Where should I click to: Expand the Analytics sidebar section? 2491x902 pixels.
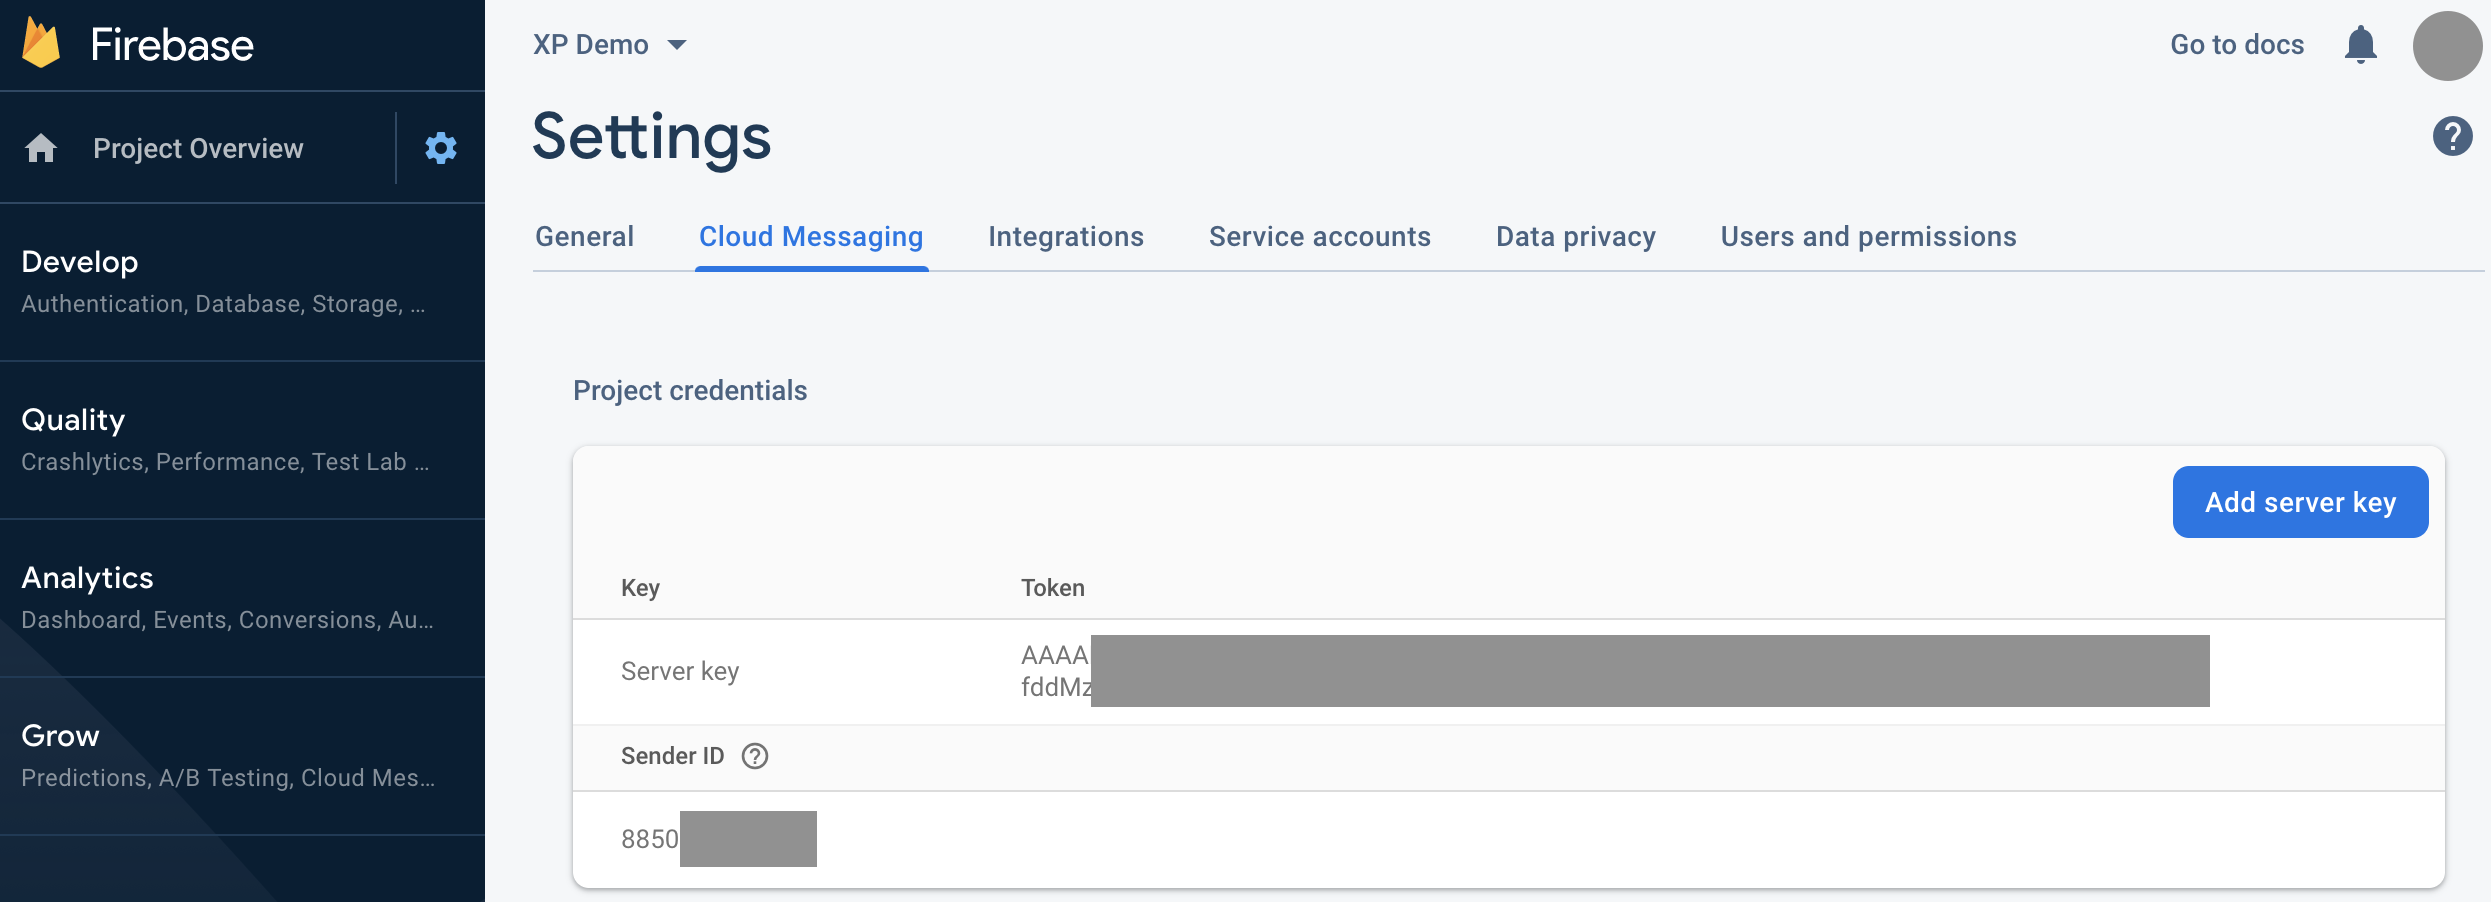242,598
